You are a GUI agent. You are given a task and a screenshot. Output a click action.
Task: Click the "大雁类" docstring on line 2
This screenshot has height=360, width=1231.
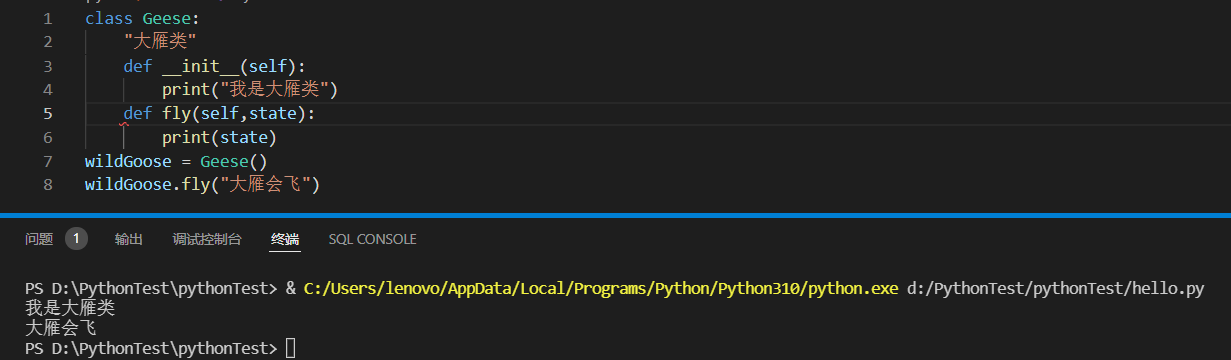[160, 42]
